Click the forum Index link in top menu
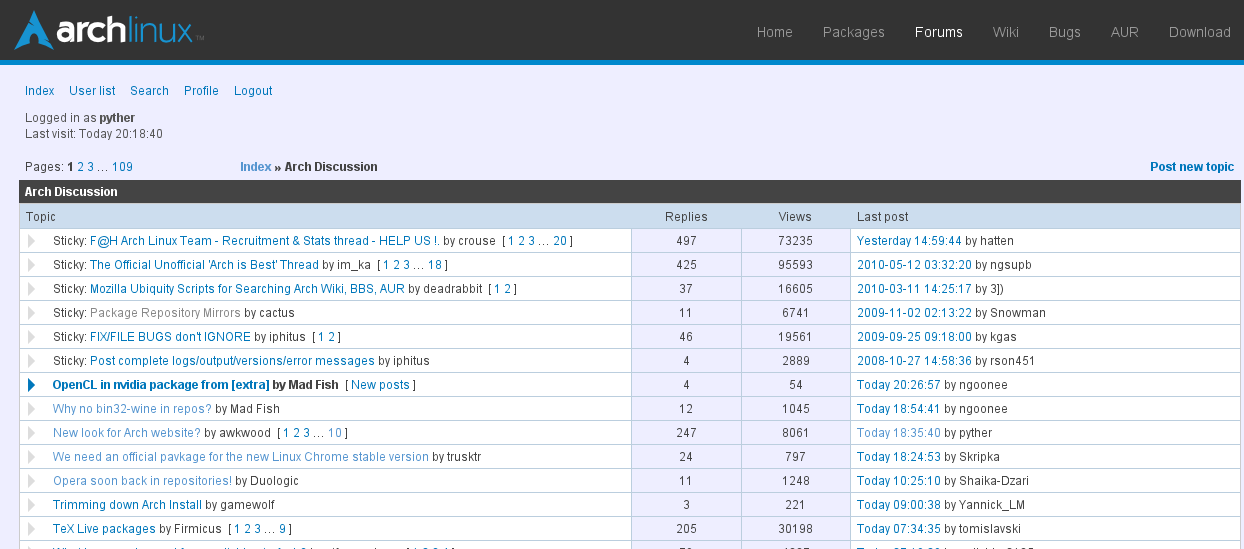 click(x=40, y=91)
